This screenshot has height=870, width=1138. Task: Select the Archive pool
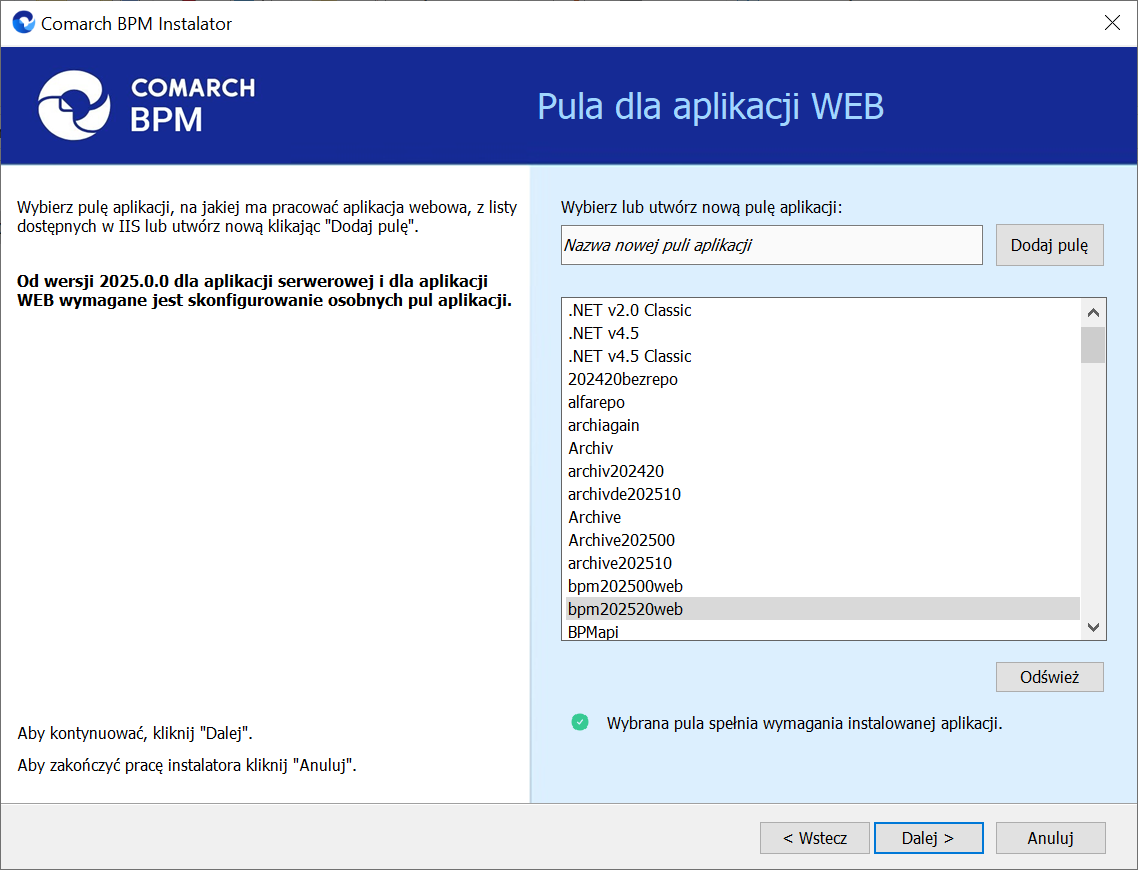click(x=823, y=517)
